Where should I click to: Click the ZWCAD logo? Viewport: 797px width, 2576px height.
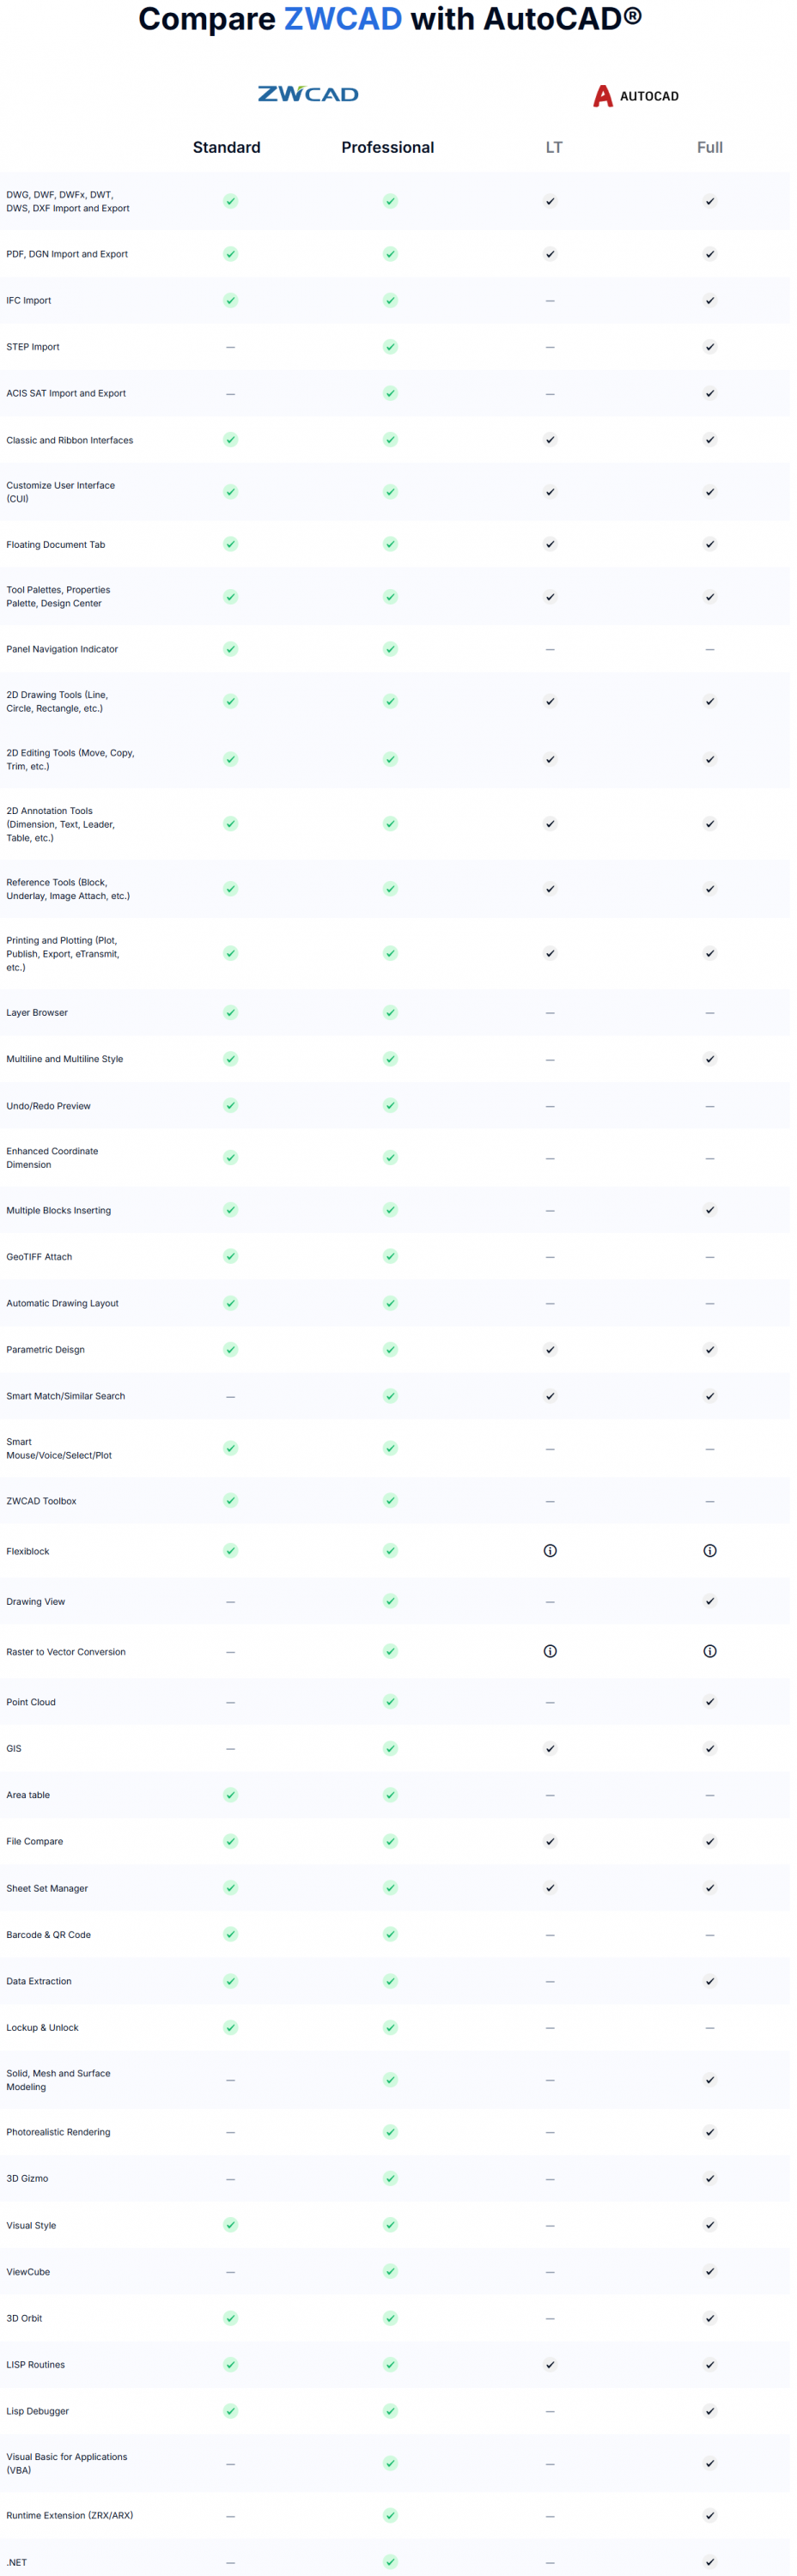(308, 94)
